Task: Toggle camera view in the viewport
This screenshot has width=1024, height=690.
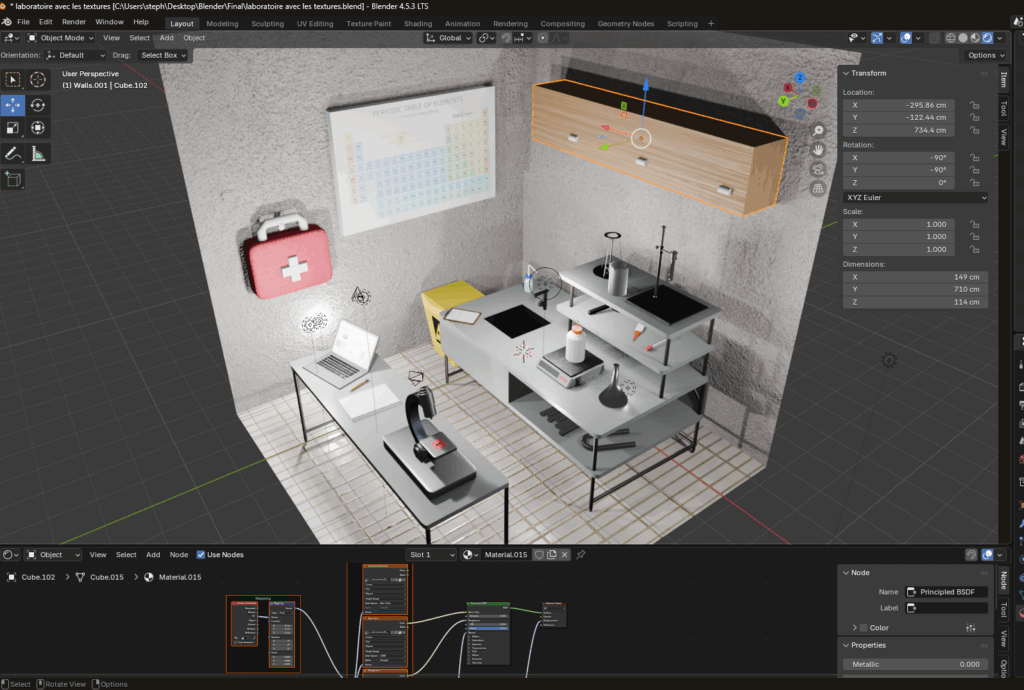Action: point(818,168)
